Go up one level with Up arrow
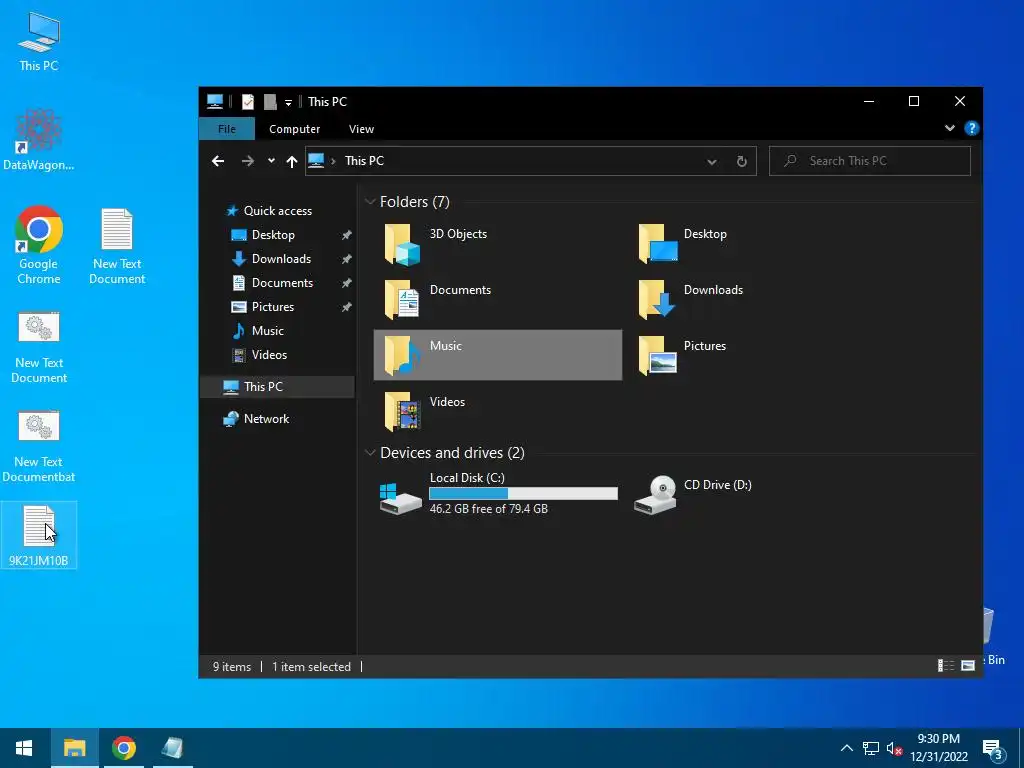Image resolution: width=1024 pixels, height=768 pixels. coord(292,161)
